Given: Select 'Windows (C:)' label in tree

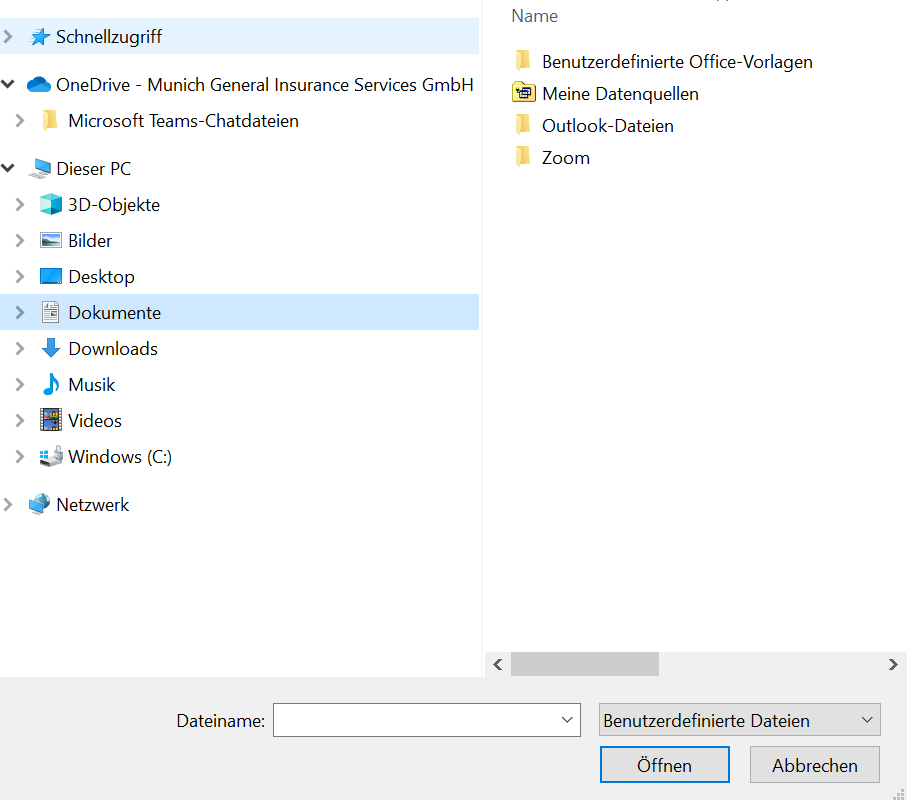Looking at the screenshot, I should (x=120, y=457).
